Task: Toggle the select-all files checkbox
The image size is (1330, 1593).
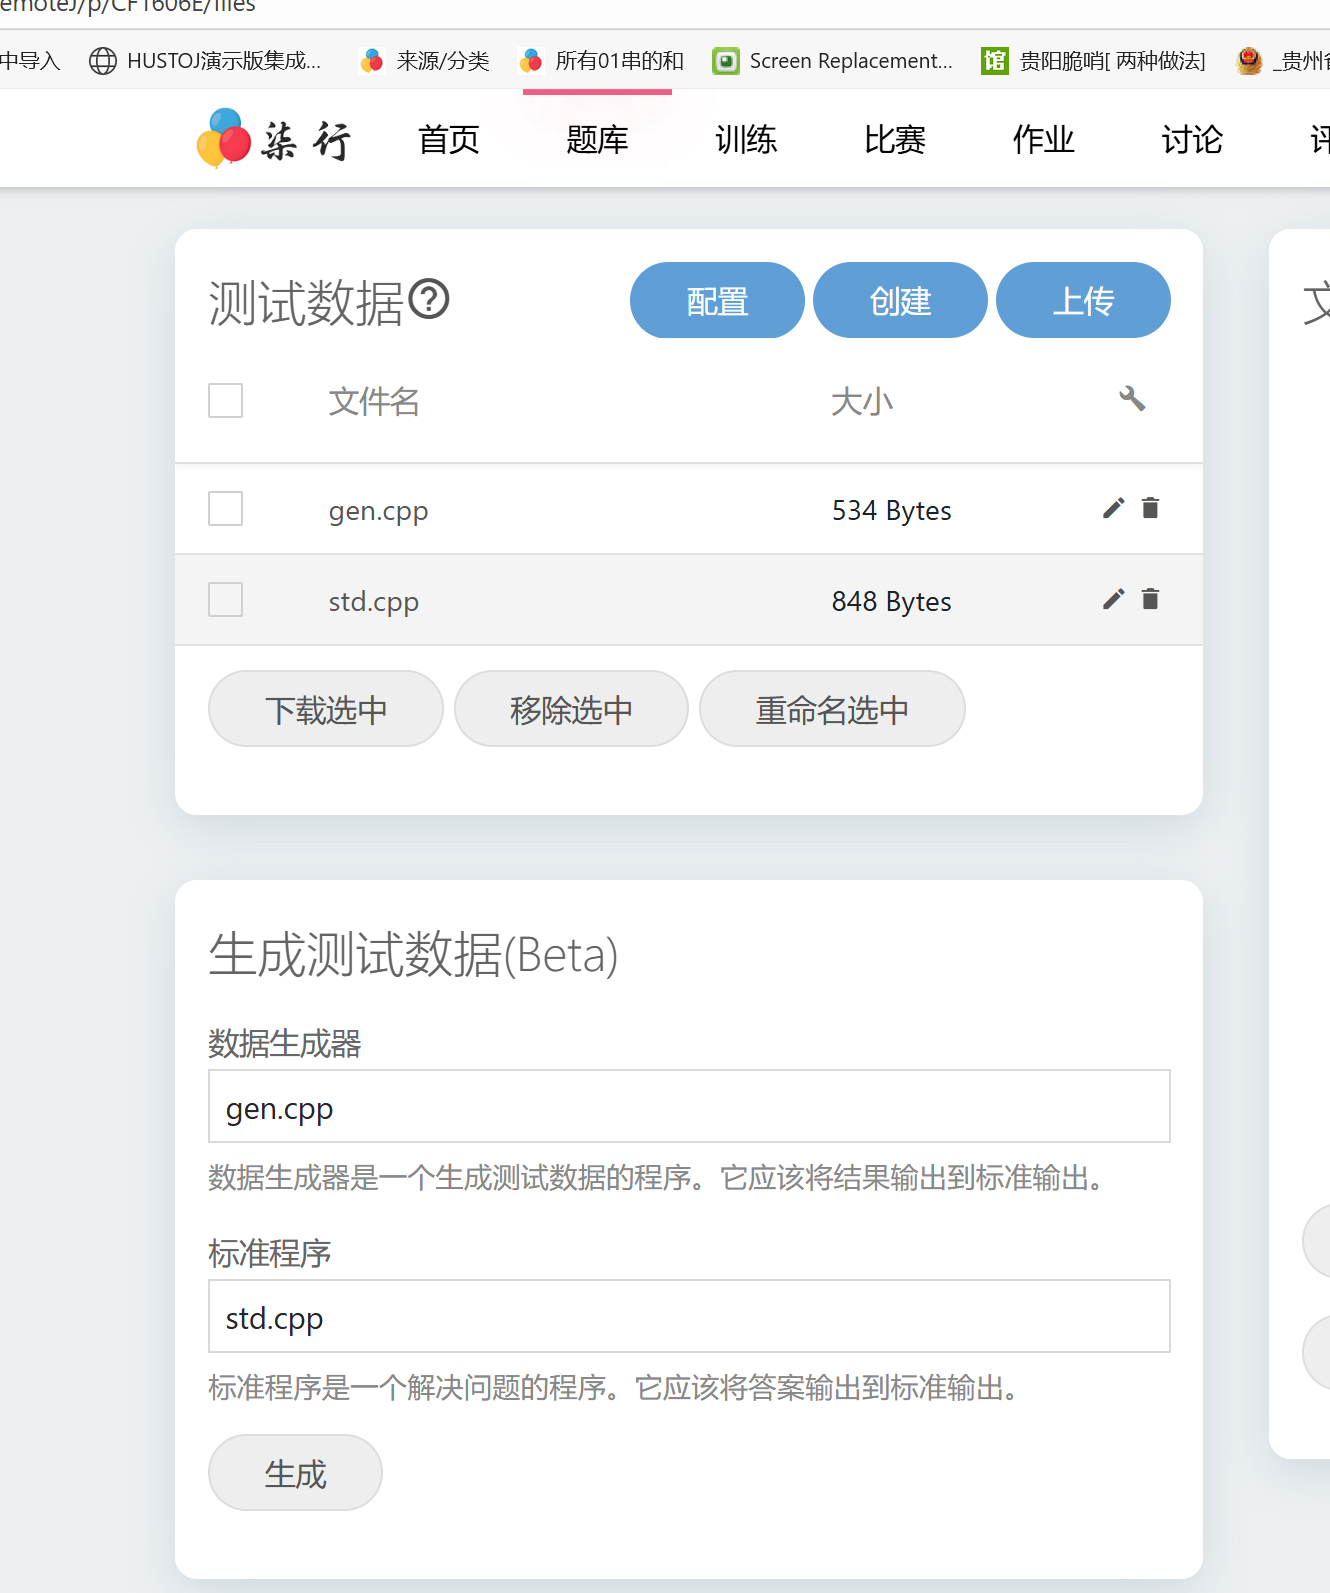Action: (x=226, y=400)
